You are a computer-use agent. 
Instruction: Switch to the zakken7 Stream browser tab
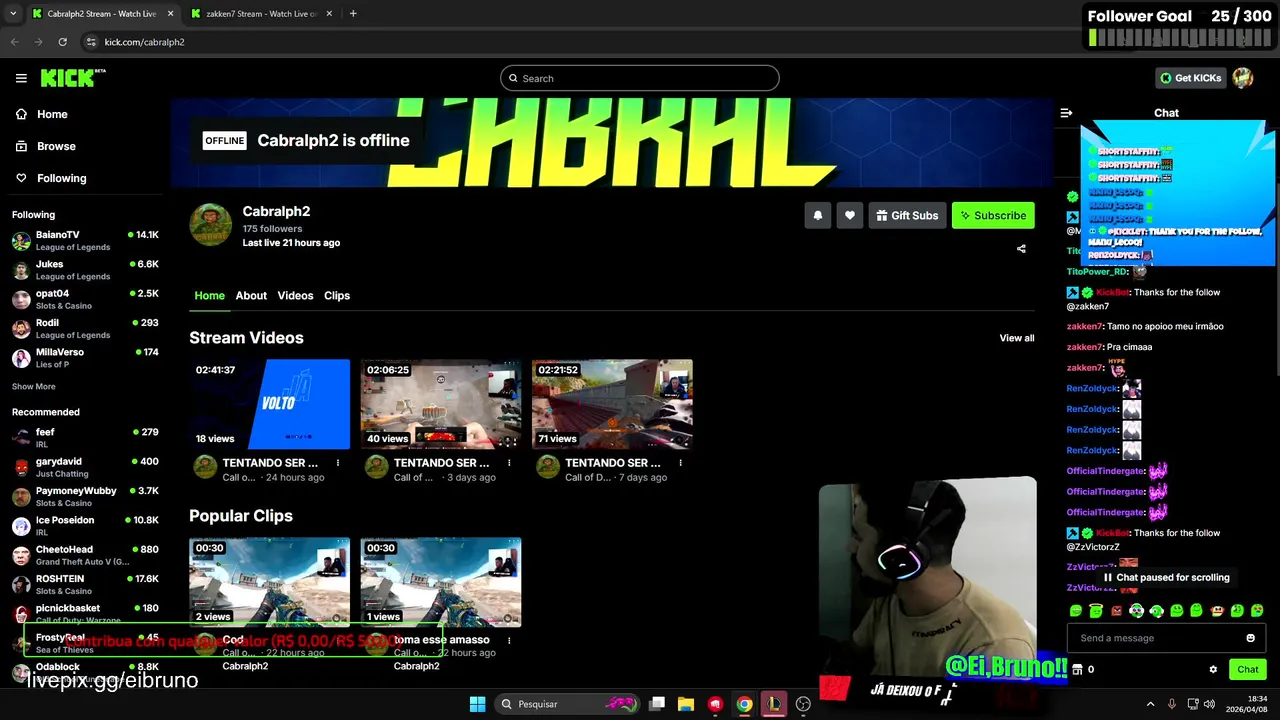point(261,14)
